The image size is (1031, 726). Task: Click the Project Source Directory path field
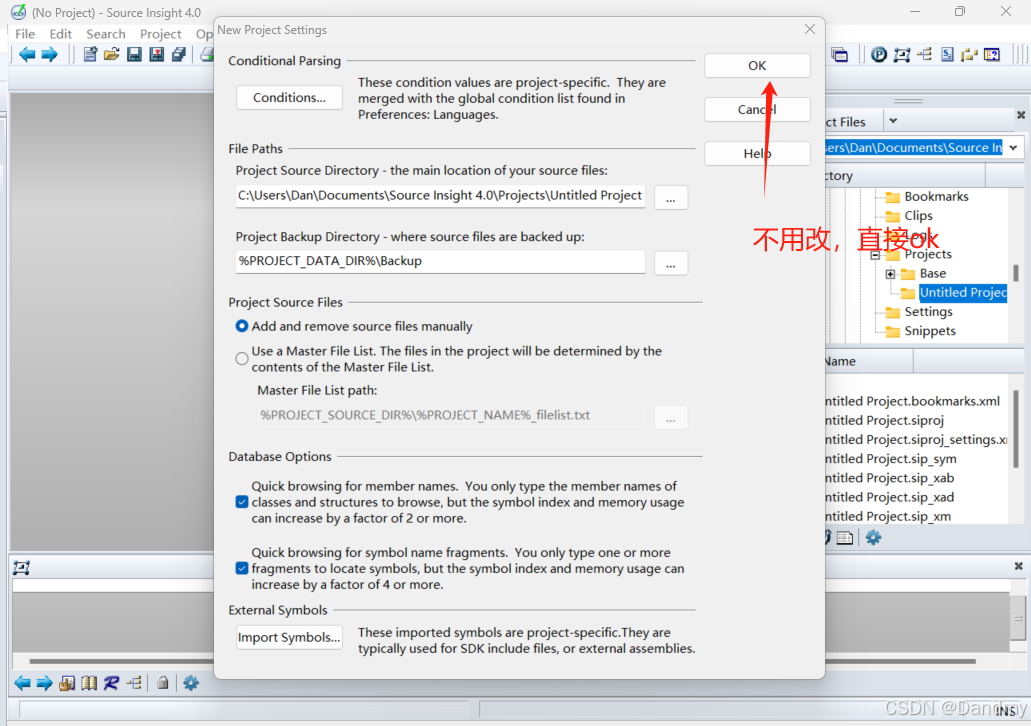[x=440, y=196]
